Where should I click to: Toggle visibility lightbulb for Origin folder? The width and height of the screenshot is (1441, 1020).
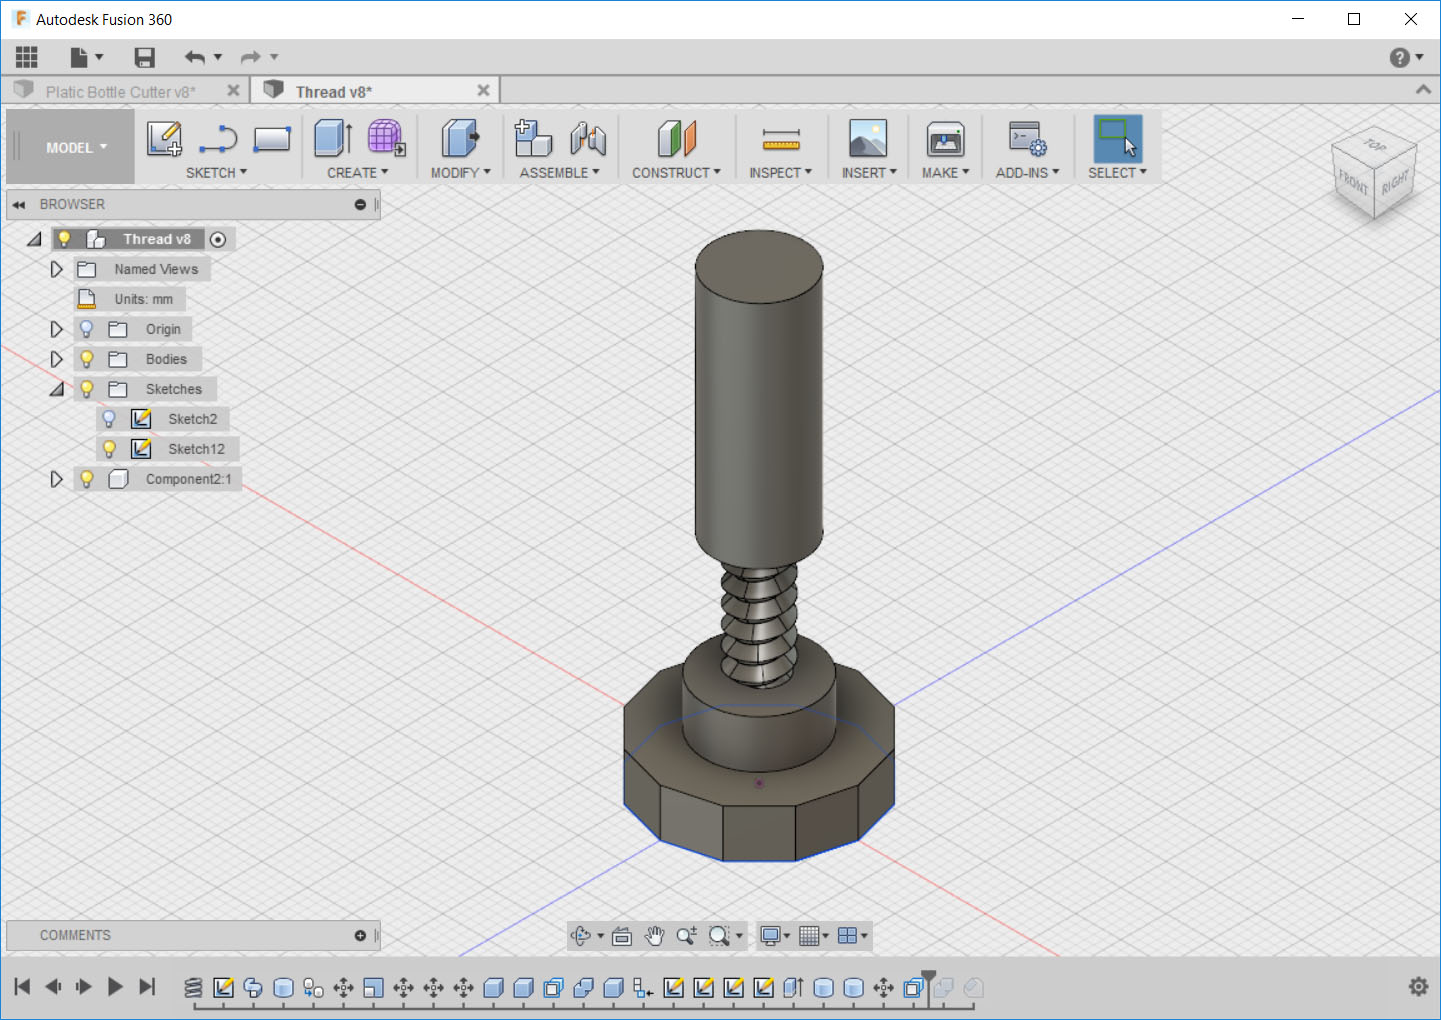pyautogui.click(x=87, y=329)
